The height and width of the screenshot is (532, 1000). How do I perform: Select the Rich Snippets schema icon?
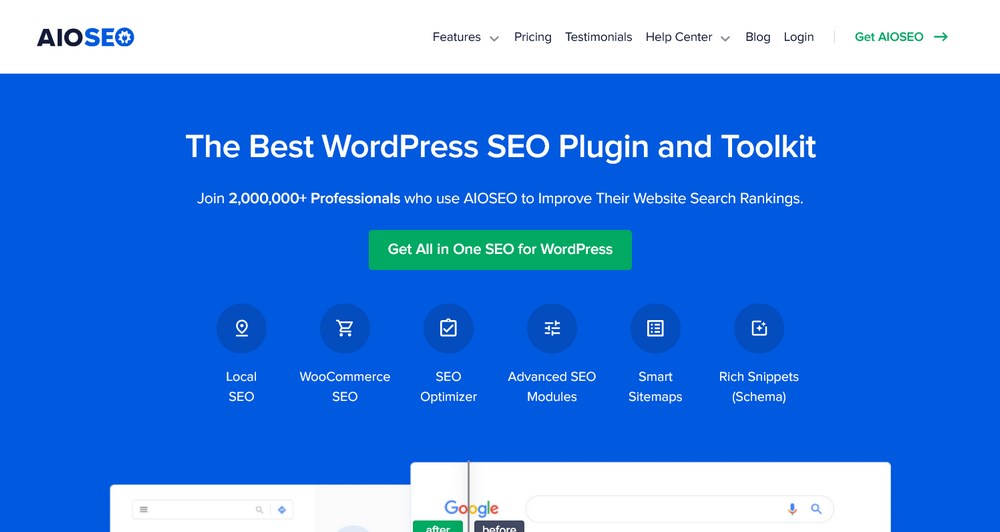click(759, 329)
